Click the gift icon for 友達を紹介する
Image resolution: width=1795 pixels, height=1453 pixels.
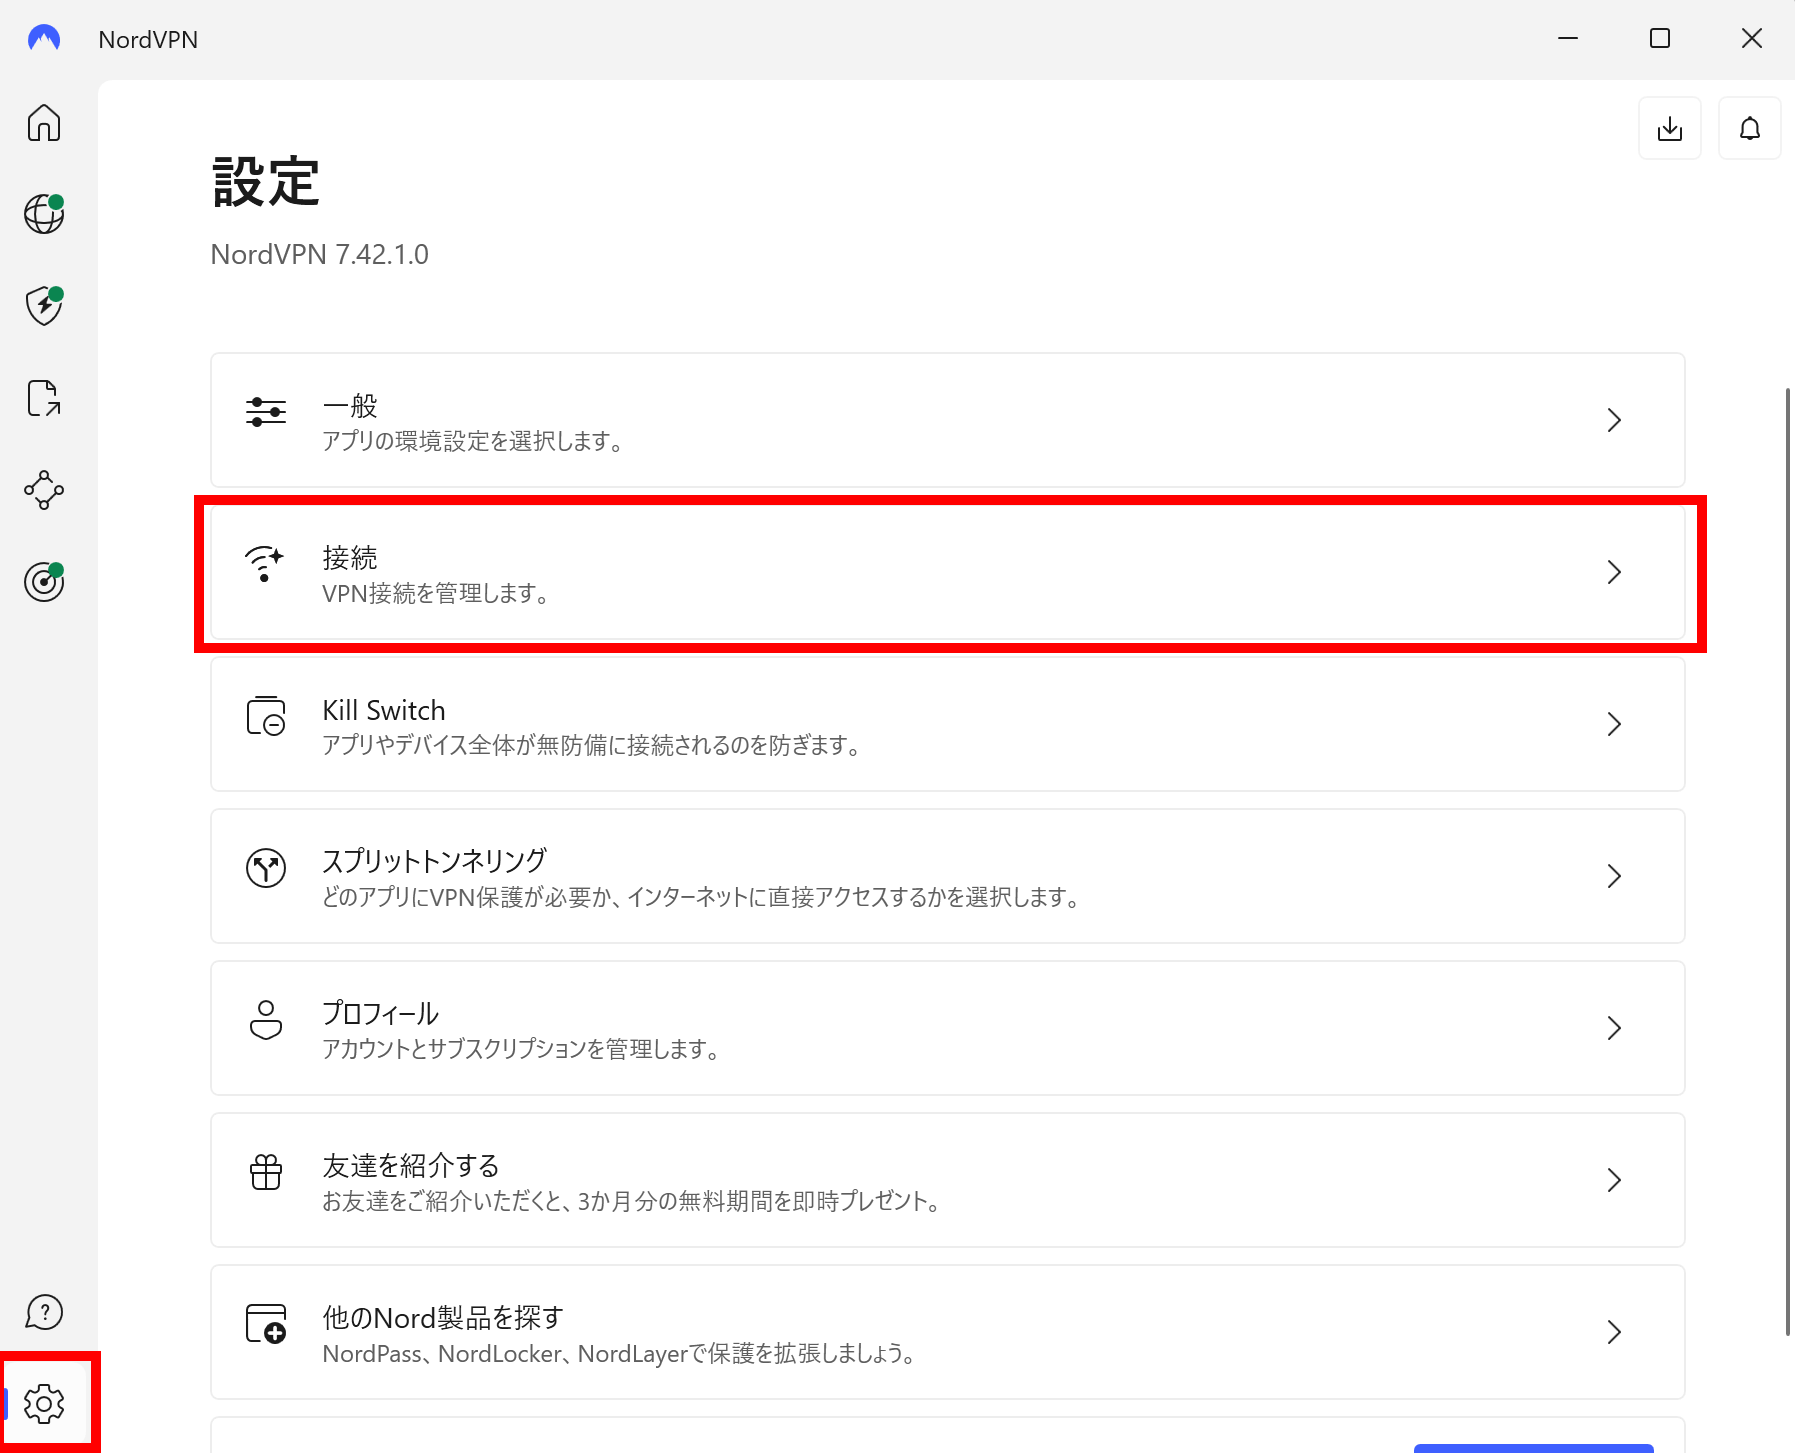pyautogui.click(x=266, y=1172)
